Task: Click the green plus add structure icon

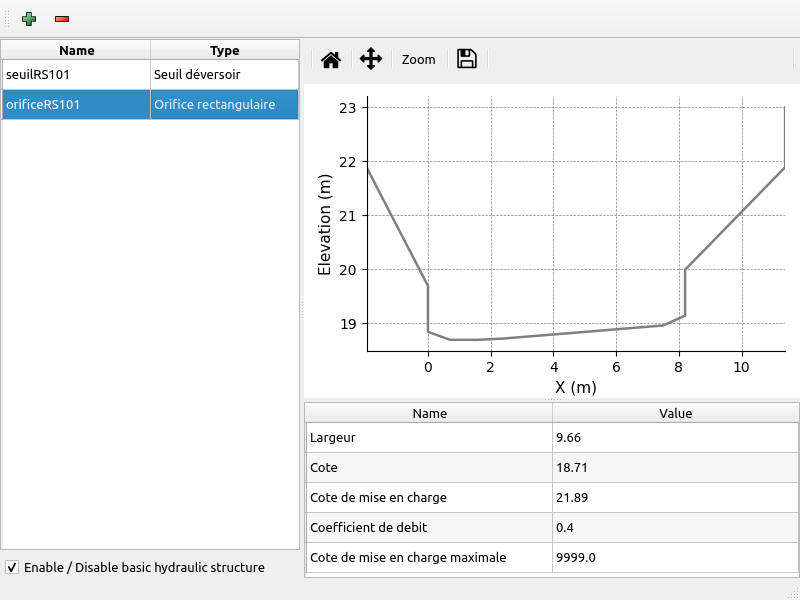Action: click(x=29, y=19)
